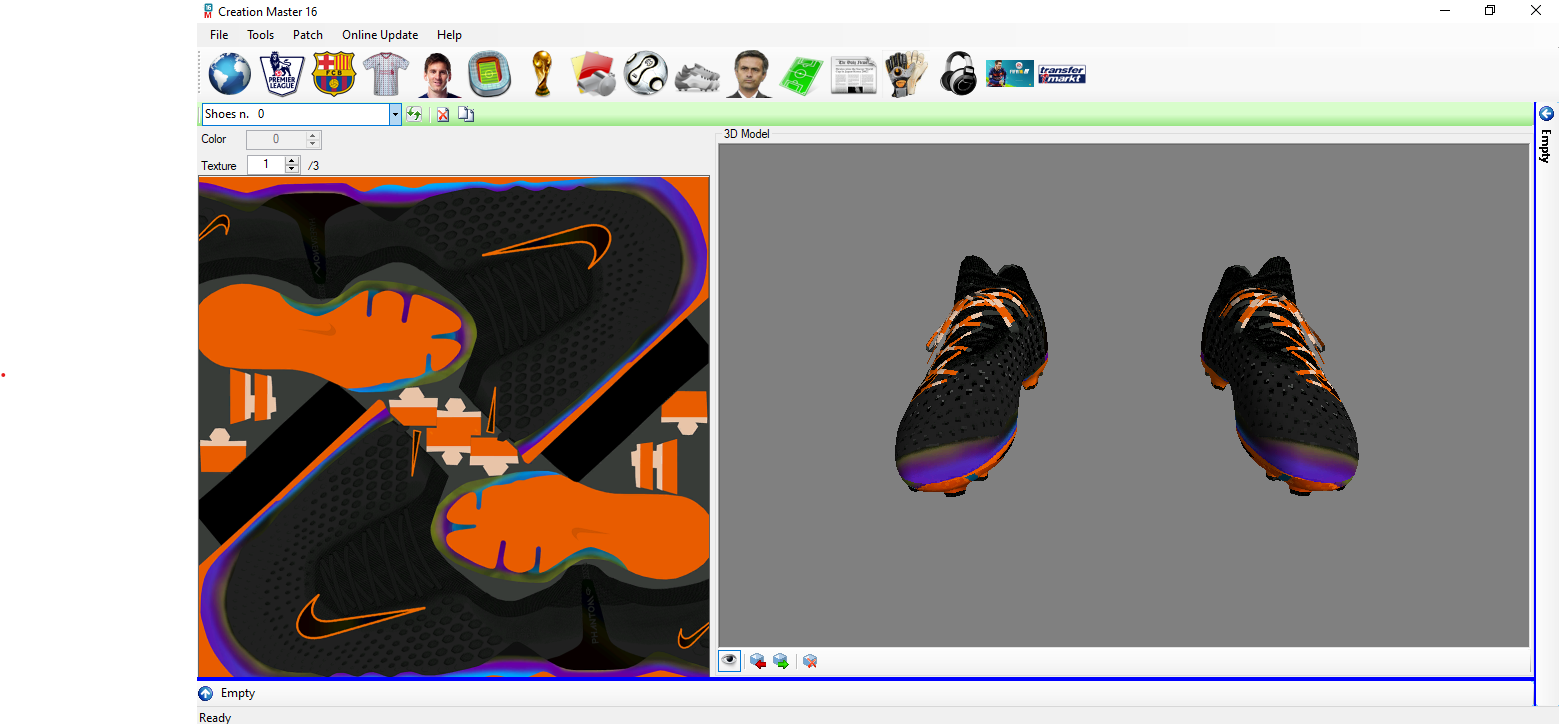The height and width of the screenshot is (724, 1559).
Task: Open the soccer ball editor icon
Action: click(646, 74)
